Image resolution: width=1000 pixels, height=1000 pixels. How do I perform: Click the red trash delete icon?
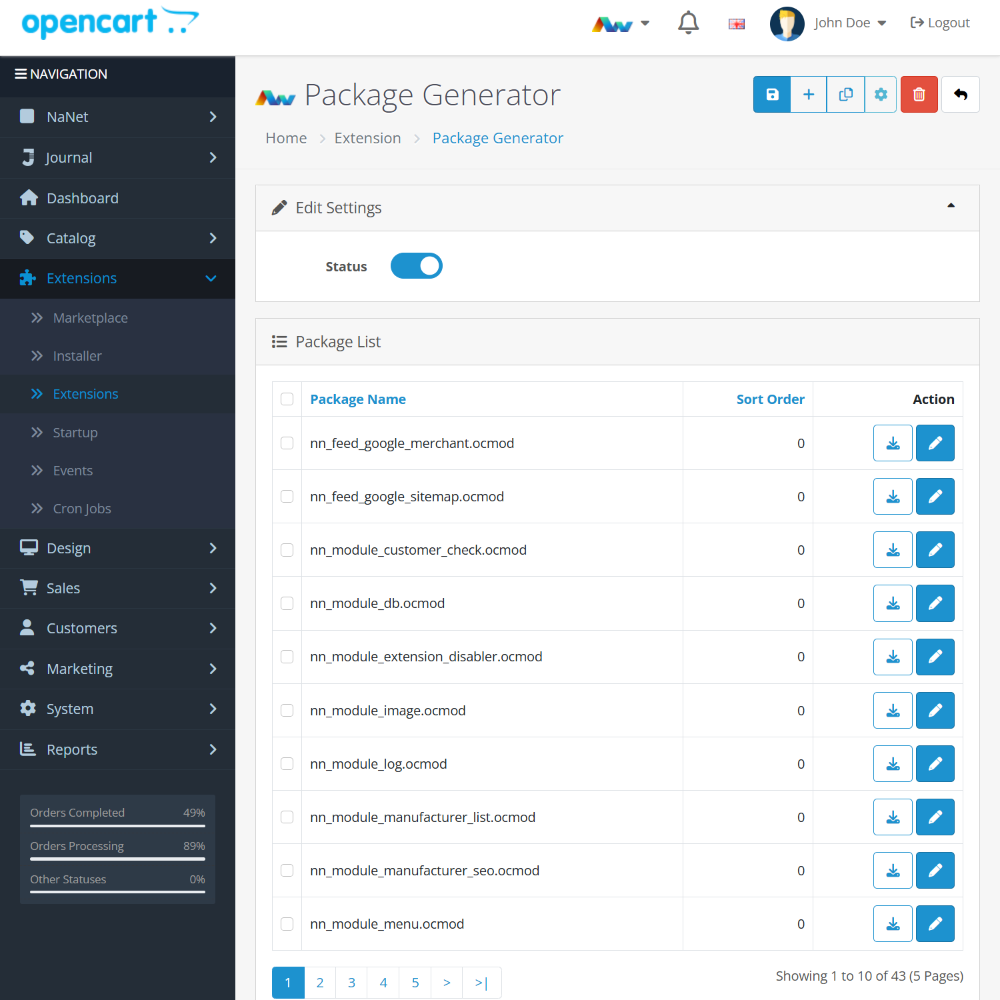(x=919, y=95)
